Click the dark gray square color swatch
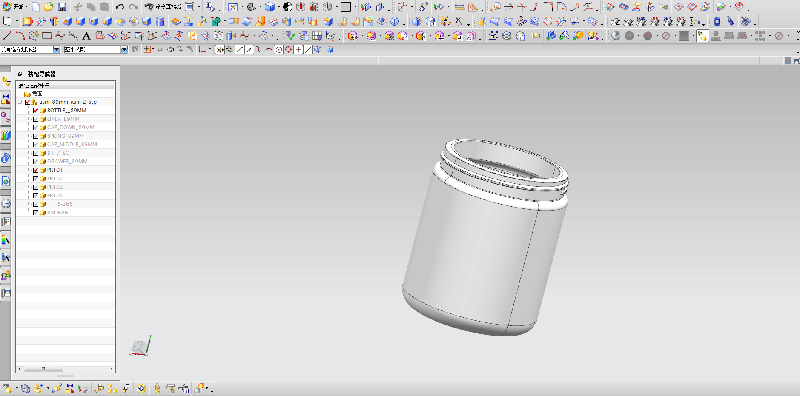 [684, 36]
